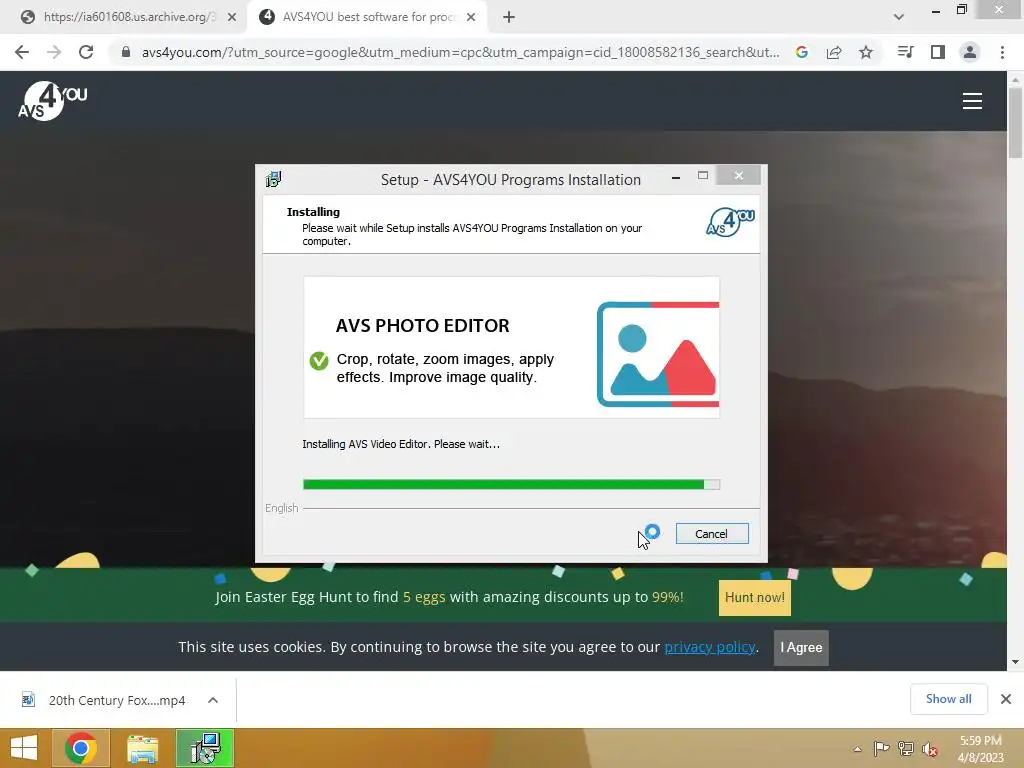
Task: Click the AVS4YOU website logo
Action: tap(52, 101)
